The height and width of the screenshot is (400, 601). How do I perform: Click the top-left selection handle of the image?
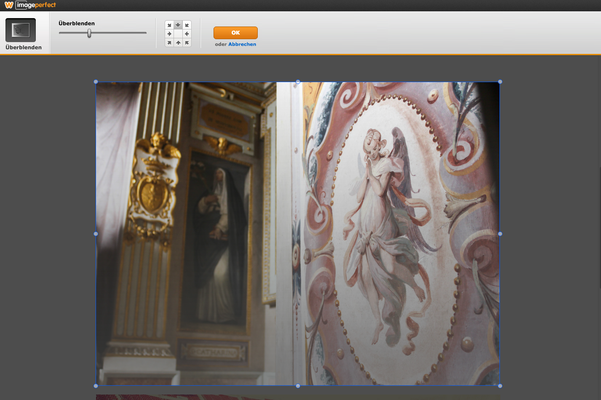(x=96, y=82)
